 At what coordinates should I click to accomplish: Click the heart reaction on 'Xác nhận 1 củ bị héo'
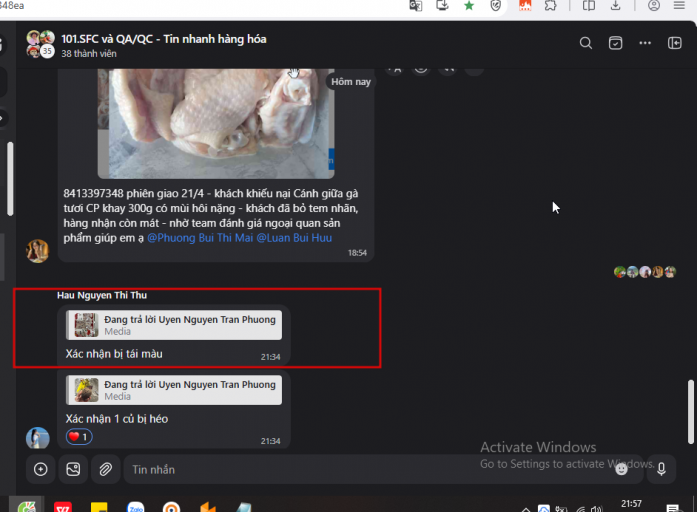coord(79,437)
